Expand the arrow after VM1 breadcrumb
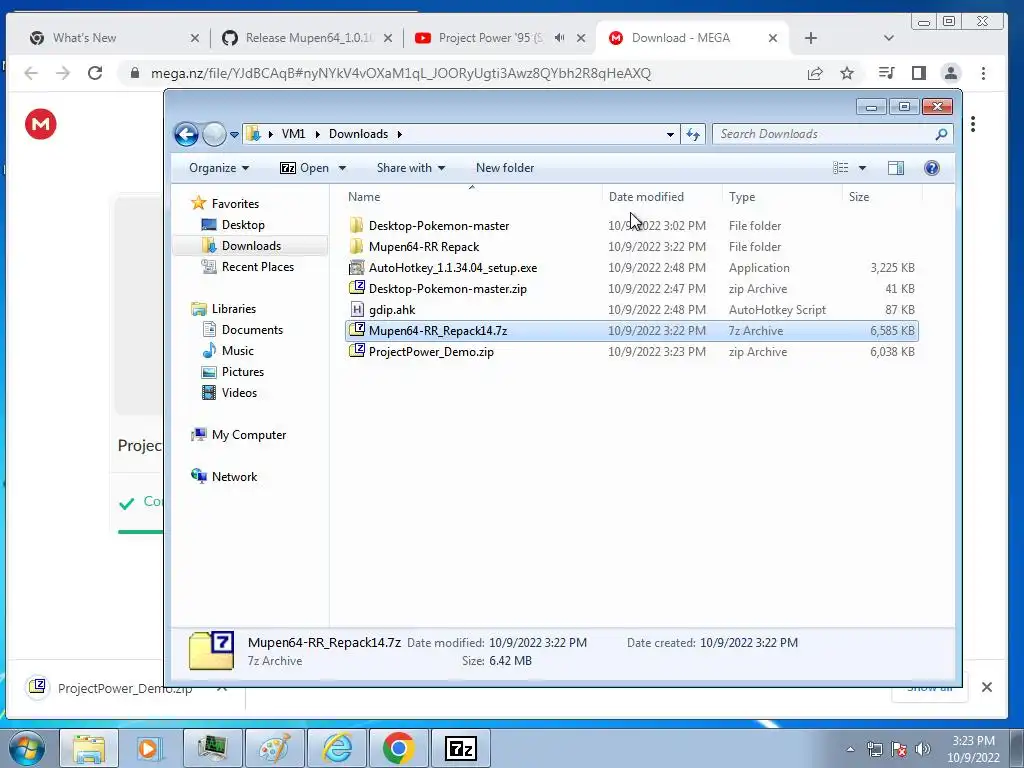 coord(317,135)
